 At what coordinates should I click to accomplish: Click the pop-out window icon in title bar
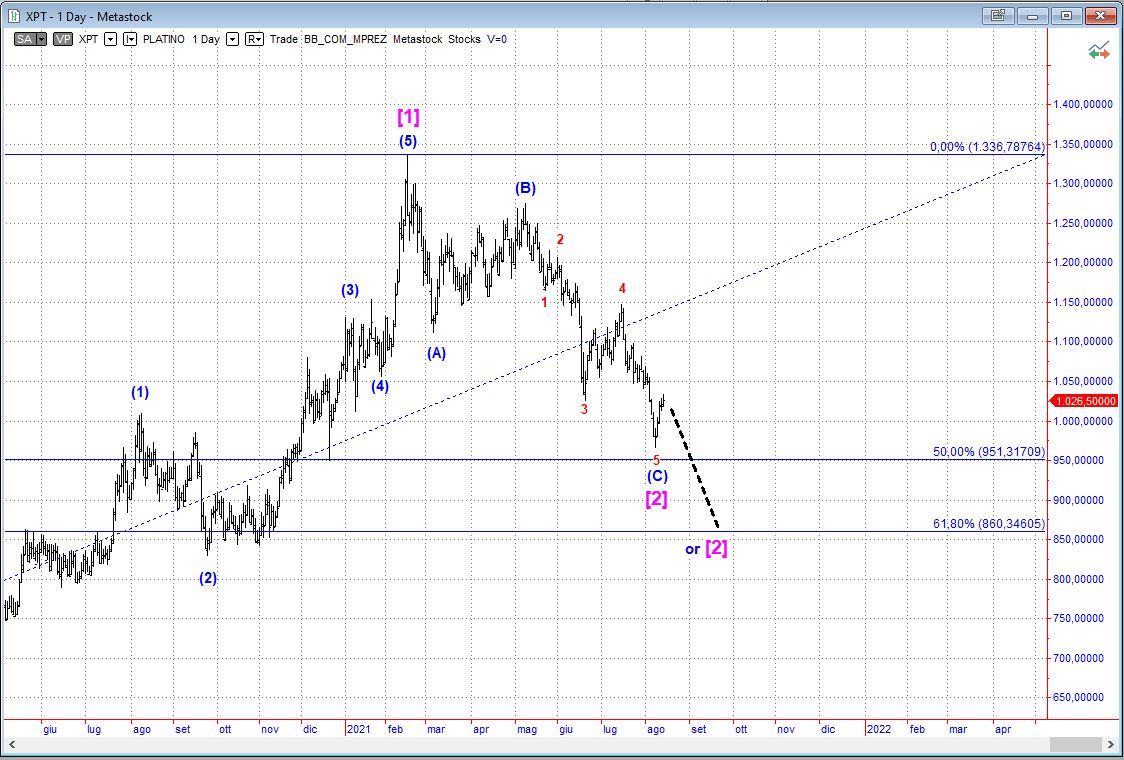tap(997, 15)
